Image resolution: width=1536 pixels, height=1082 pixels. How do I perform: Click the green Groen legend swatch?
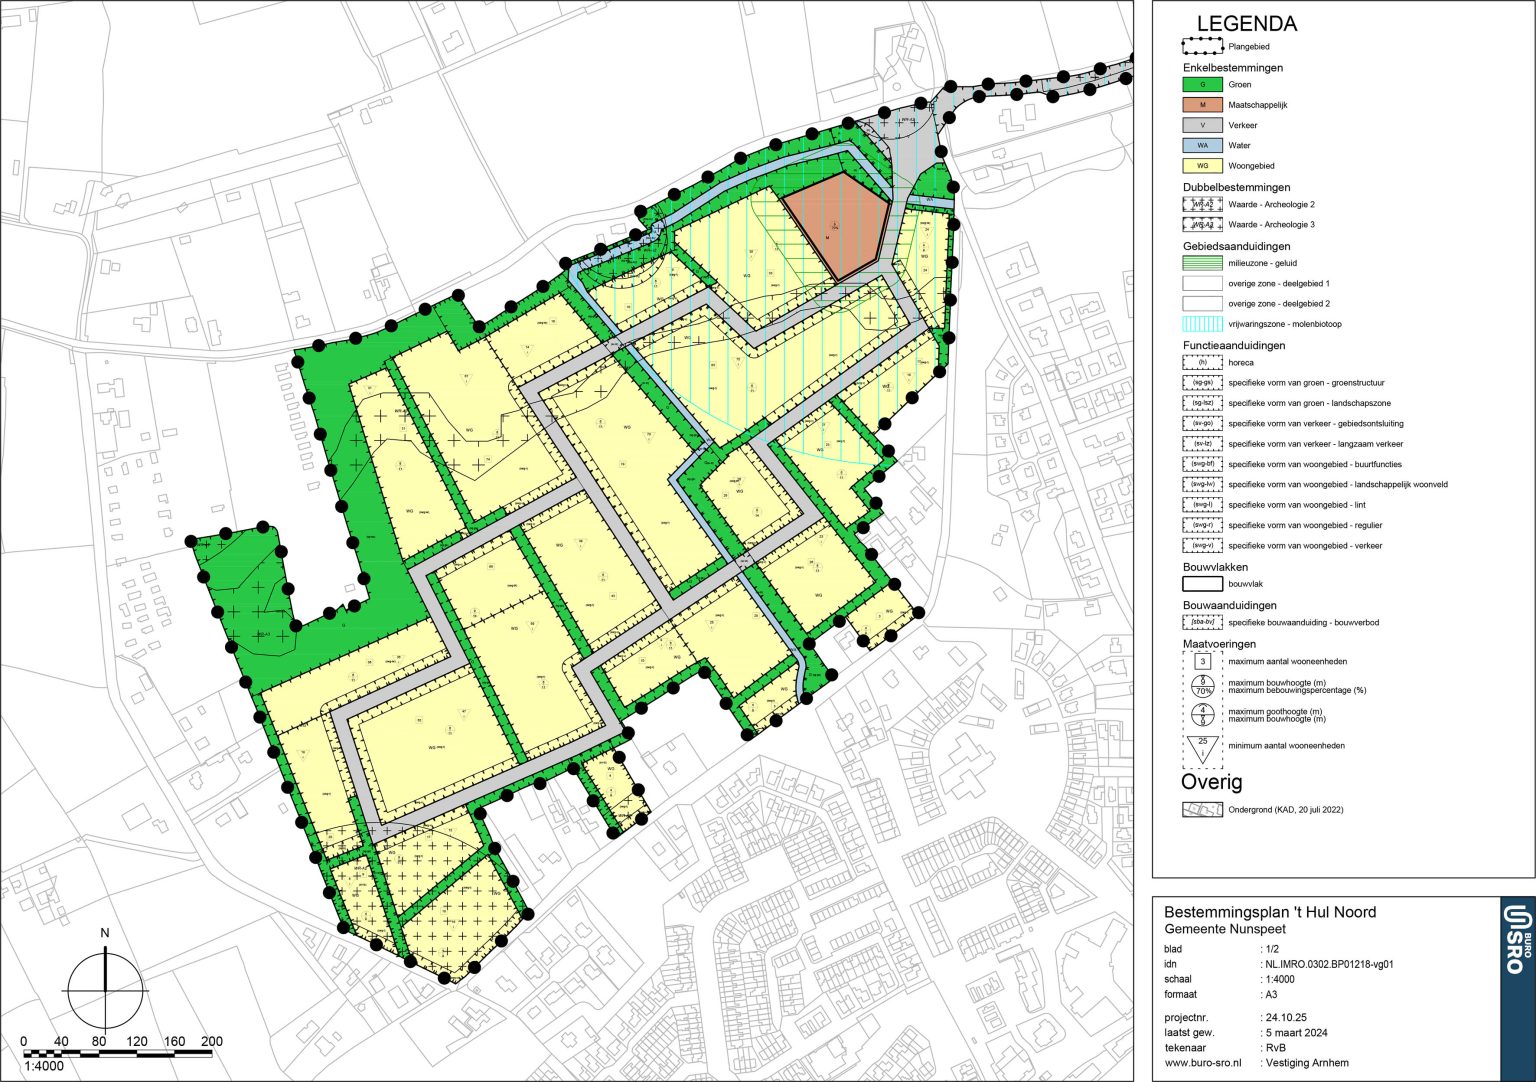click(x=1202, y=85)
